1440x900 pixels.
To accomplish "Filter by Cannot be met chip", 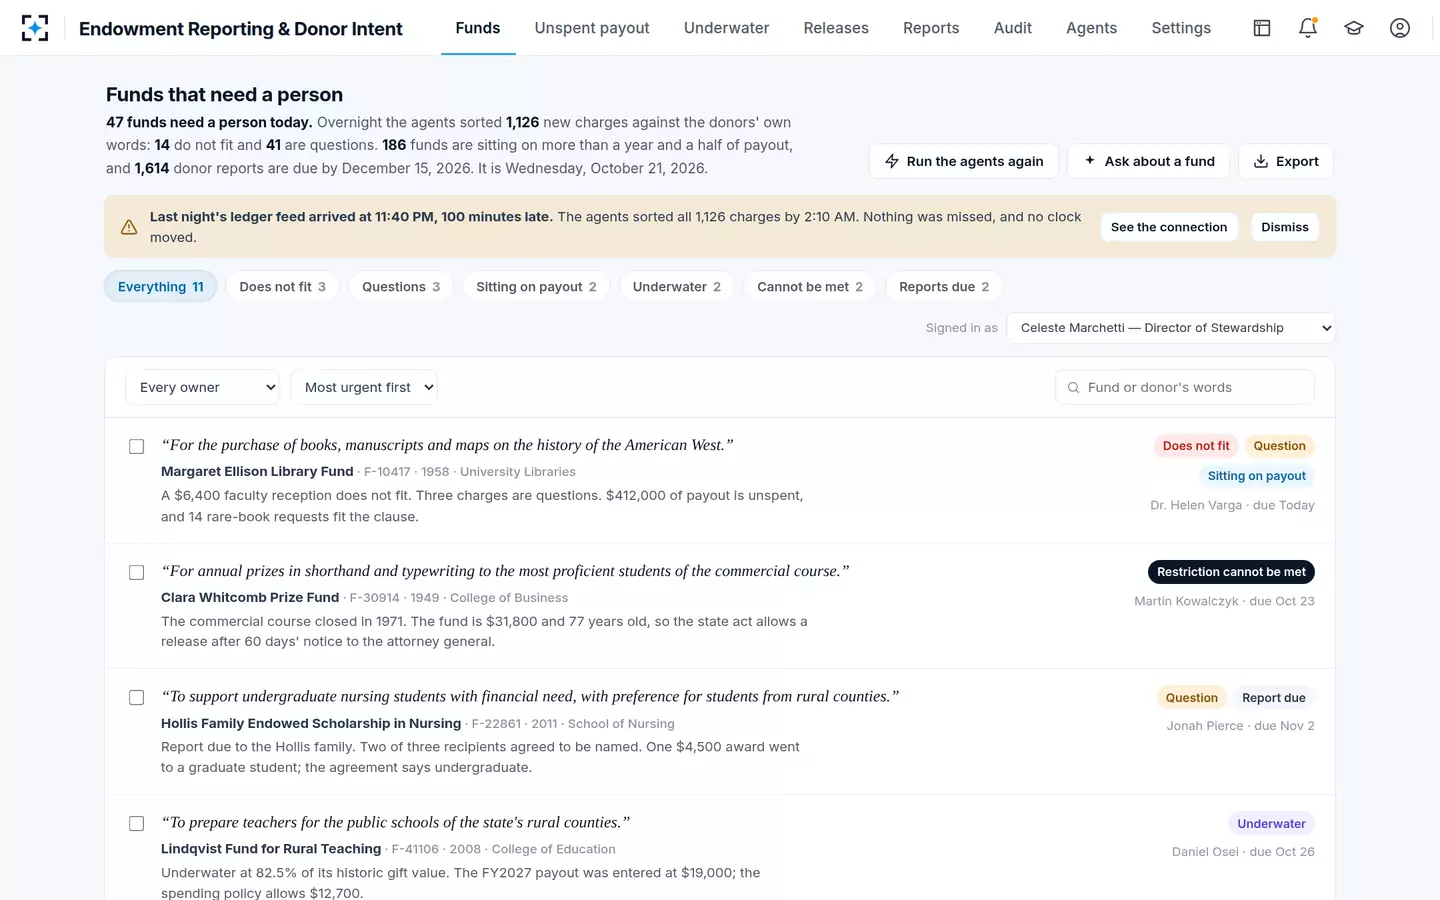I will pos(810,287).
